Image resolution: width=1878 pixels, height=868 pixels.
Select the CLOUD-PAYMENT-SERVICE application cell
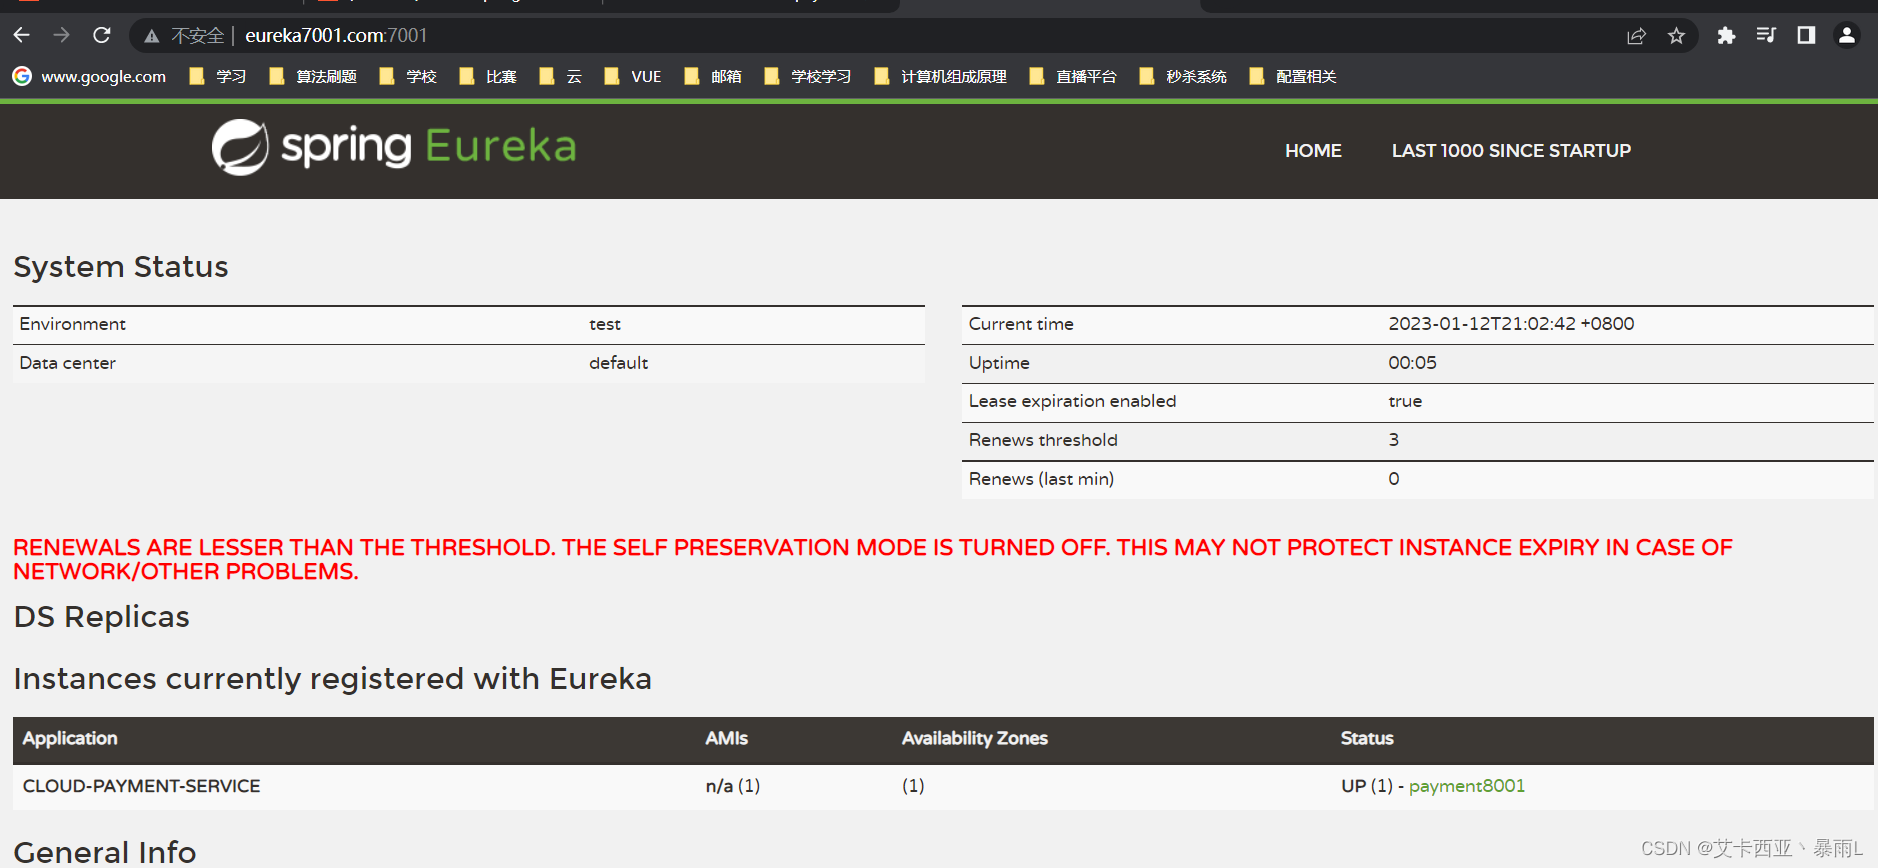pos(141,786)
